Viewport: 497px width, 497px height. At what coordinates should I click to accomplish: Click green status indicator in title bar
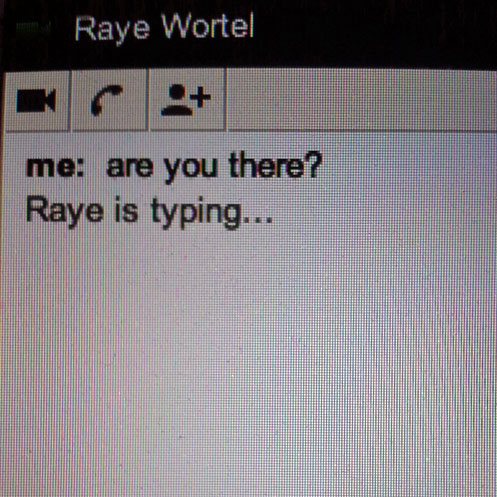(33, 28)
